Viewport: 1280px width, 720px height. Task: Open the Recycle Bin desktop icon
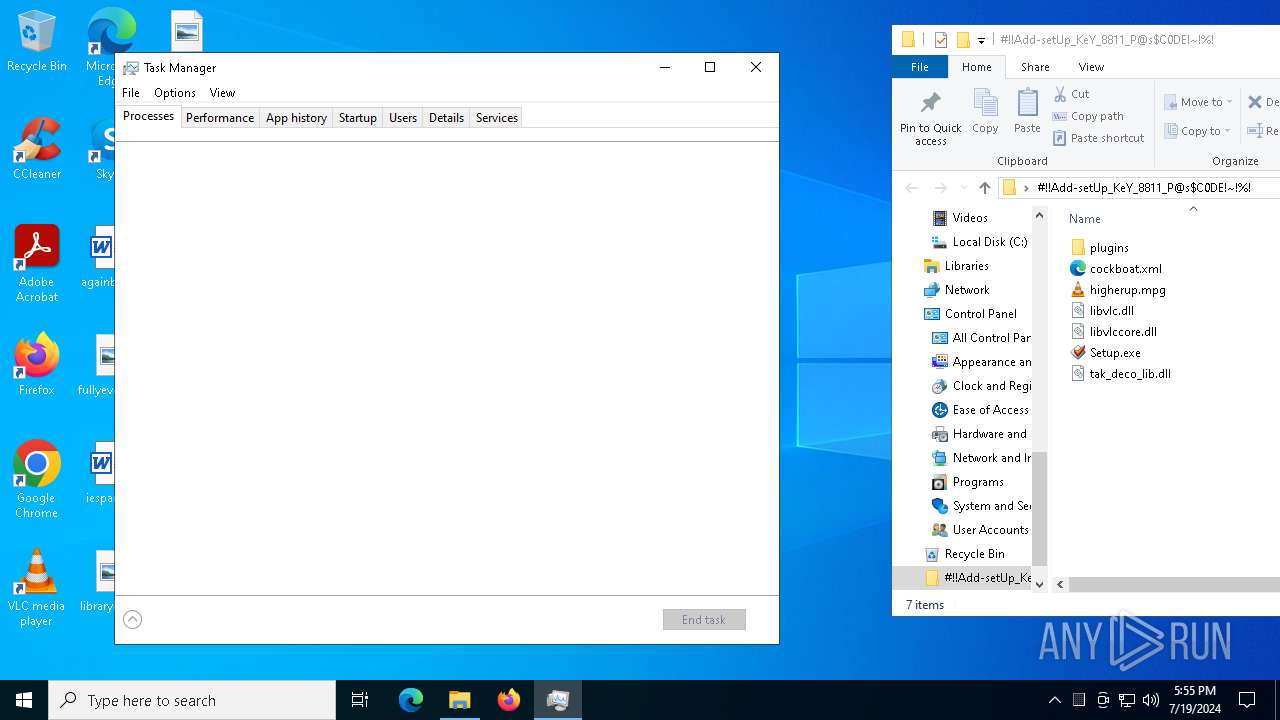point(37,42)
